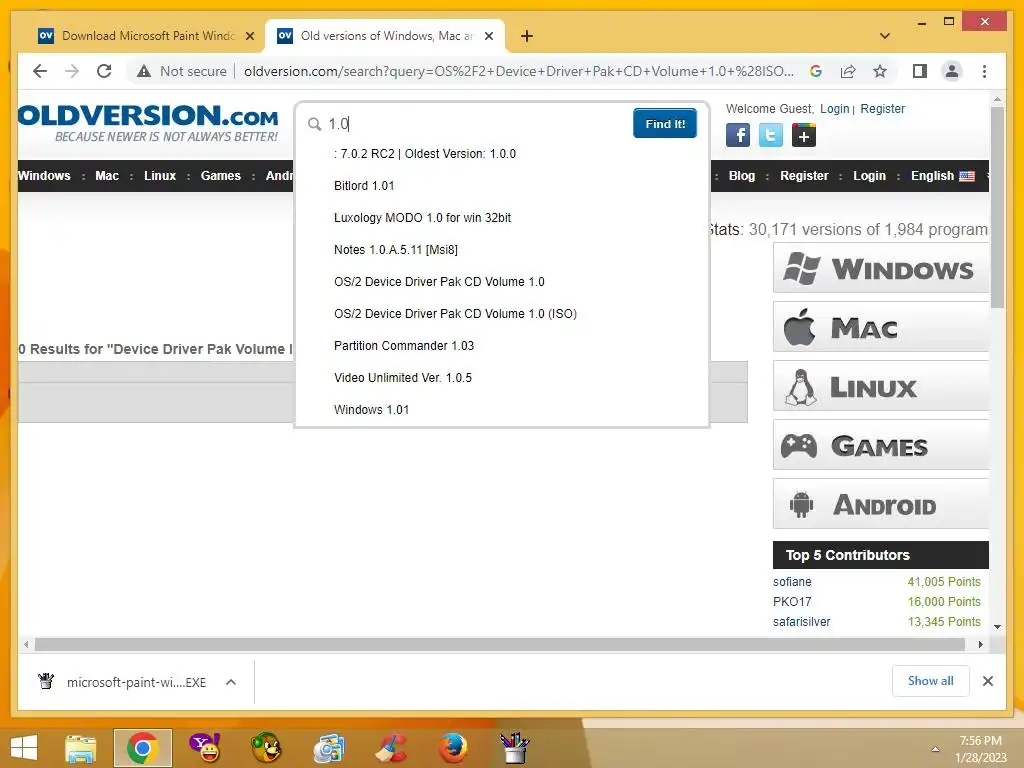The width and height of the screenshot is (1024, 768).
Task: Click the OldVersion.com logo
Action: [148, 123]
